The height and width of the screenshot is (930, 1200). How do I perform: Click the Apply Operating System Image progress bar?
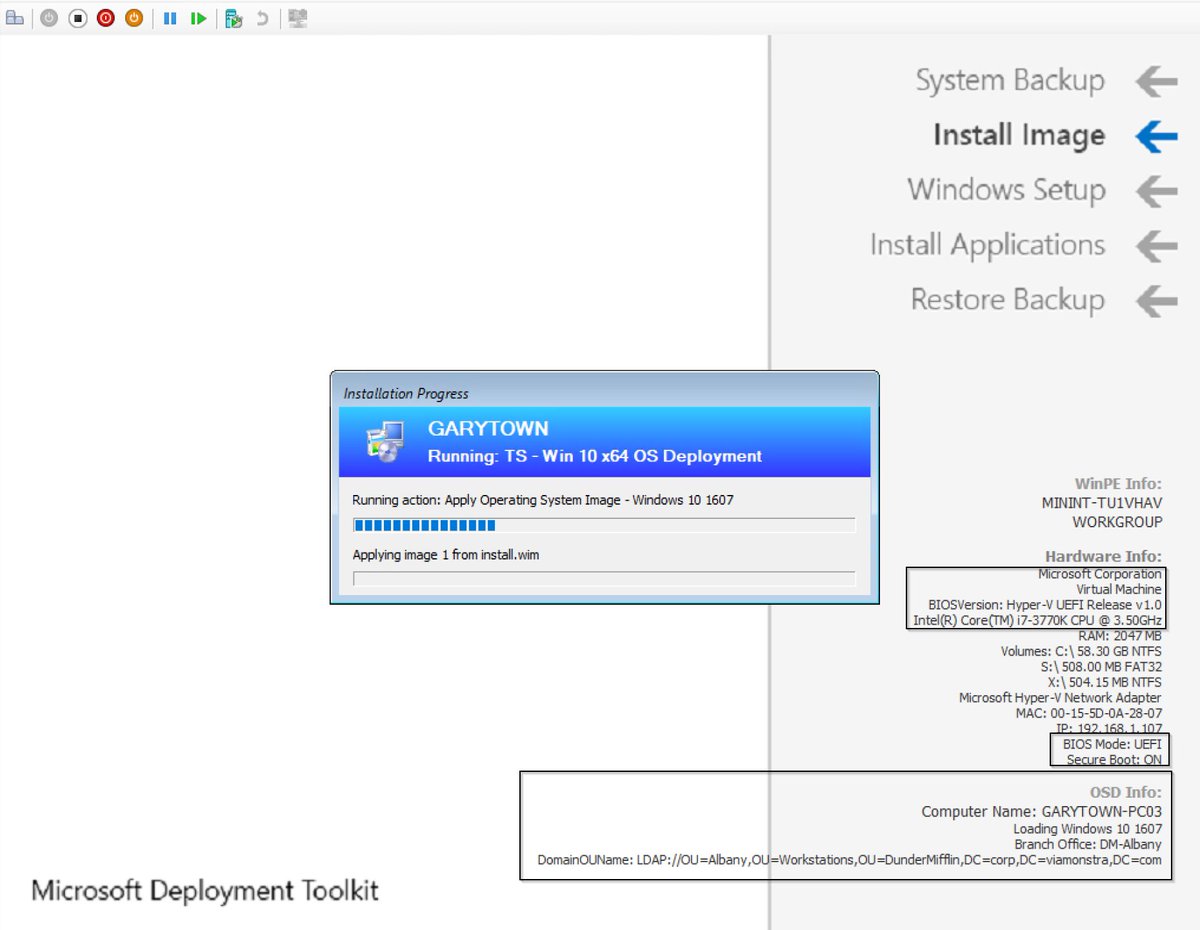point(604,525)
